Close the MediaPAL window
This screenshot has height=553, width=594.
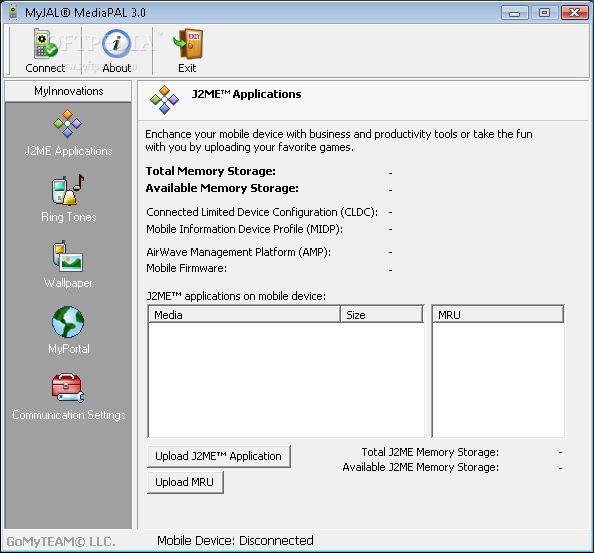tap(574, 12)
